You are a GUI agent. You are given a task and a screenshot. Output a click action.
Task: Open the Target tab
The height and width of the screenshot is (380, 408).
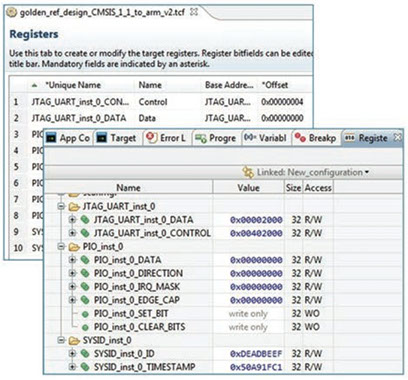pyautogui.click(x=117, y=138)
